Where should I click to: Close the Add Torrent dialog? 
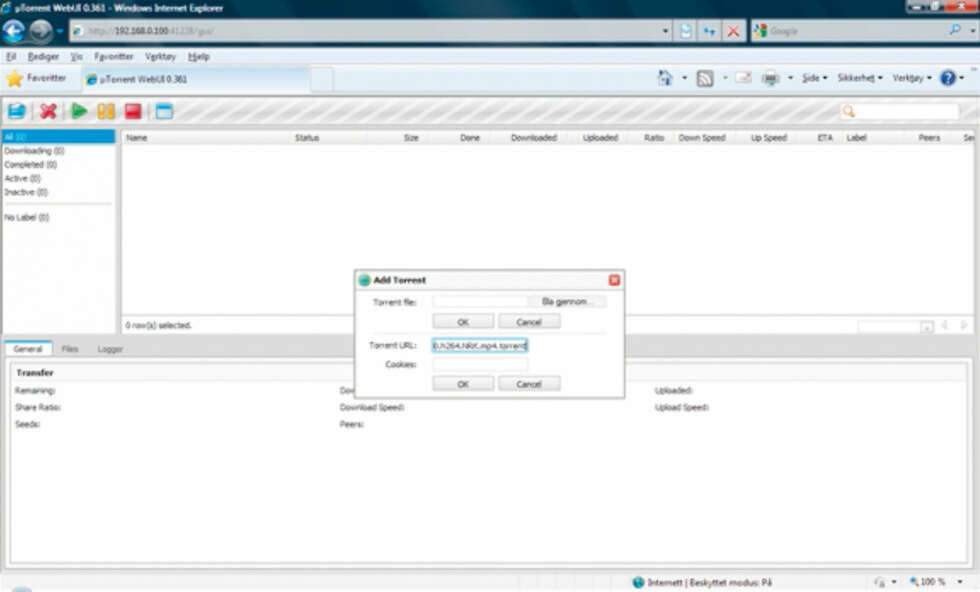point(614,280)
